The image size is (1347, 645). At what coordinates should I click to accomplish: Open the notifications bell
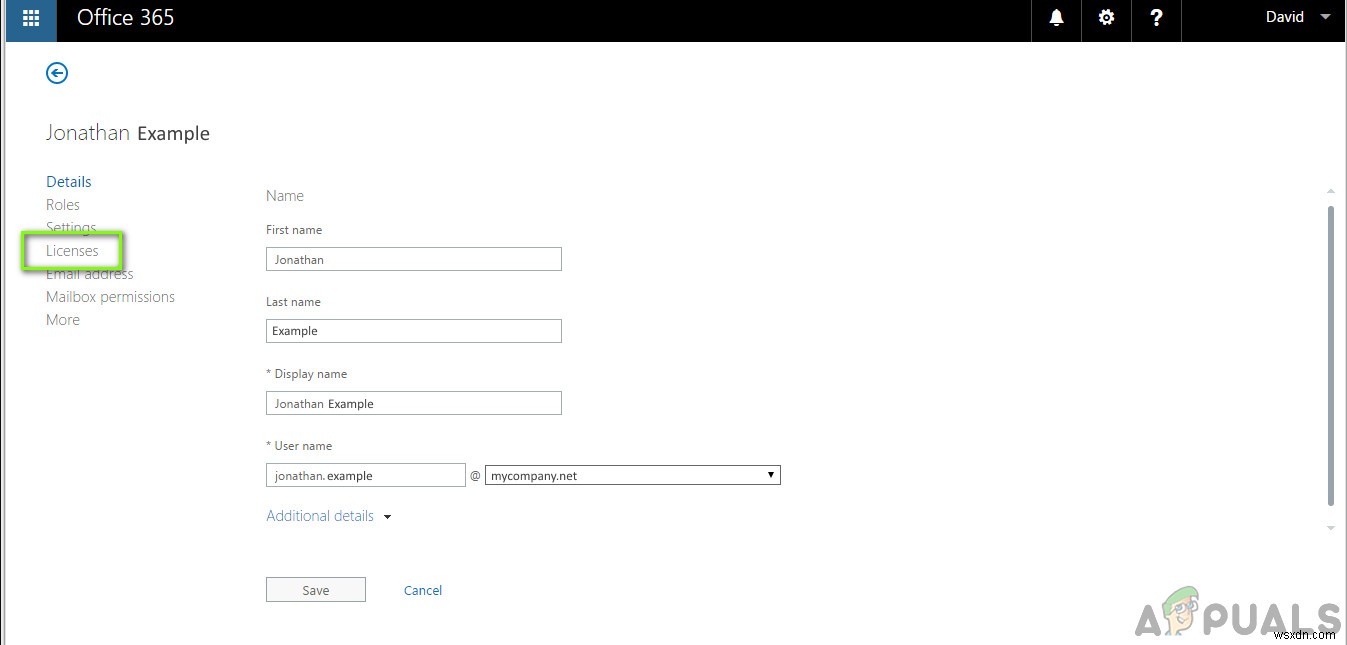pyautogui.click(x=1055, y=17)
